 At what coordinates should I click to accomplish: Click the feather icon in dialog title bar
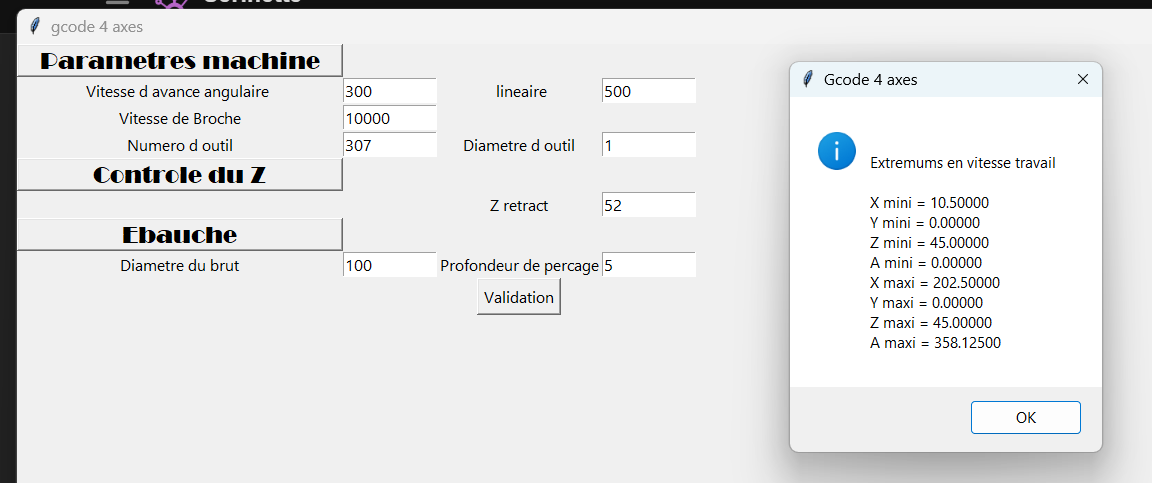click(808, 79)
